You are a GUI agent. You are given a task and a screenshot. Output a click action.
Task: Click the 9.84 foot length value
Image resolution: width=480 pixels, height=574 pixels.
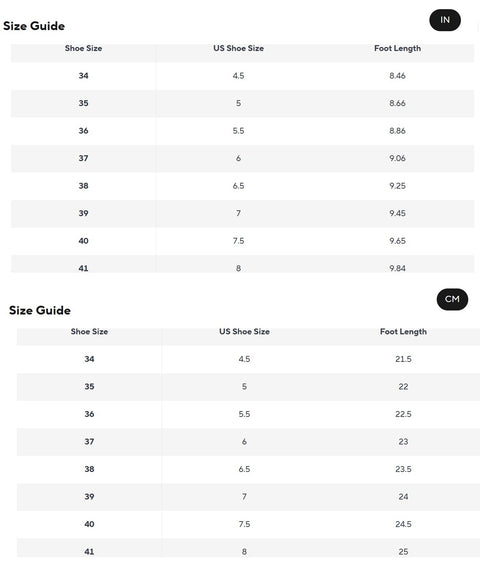pos(397,268)
